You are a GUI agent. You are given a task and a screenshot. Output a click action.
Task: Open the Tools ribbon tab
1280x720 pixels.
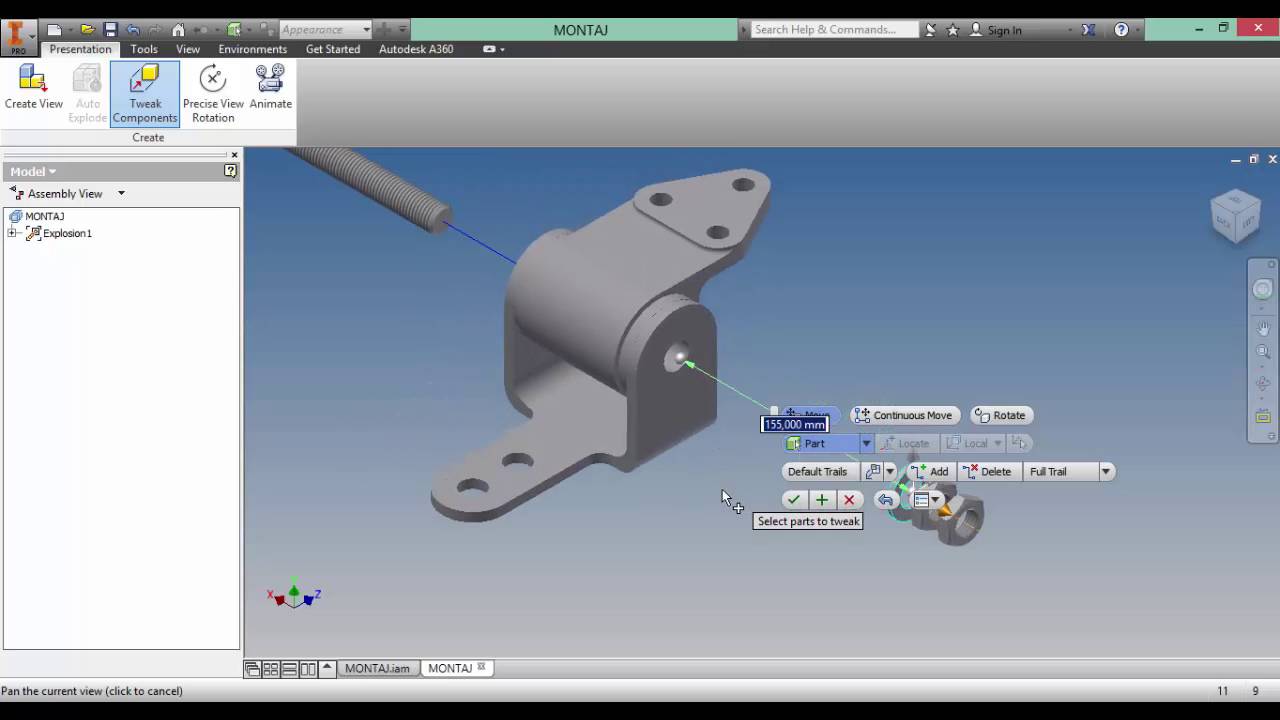click(144, 49)
